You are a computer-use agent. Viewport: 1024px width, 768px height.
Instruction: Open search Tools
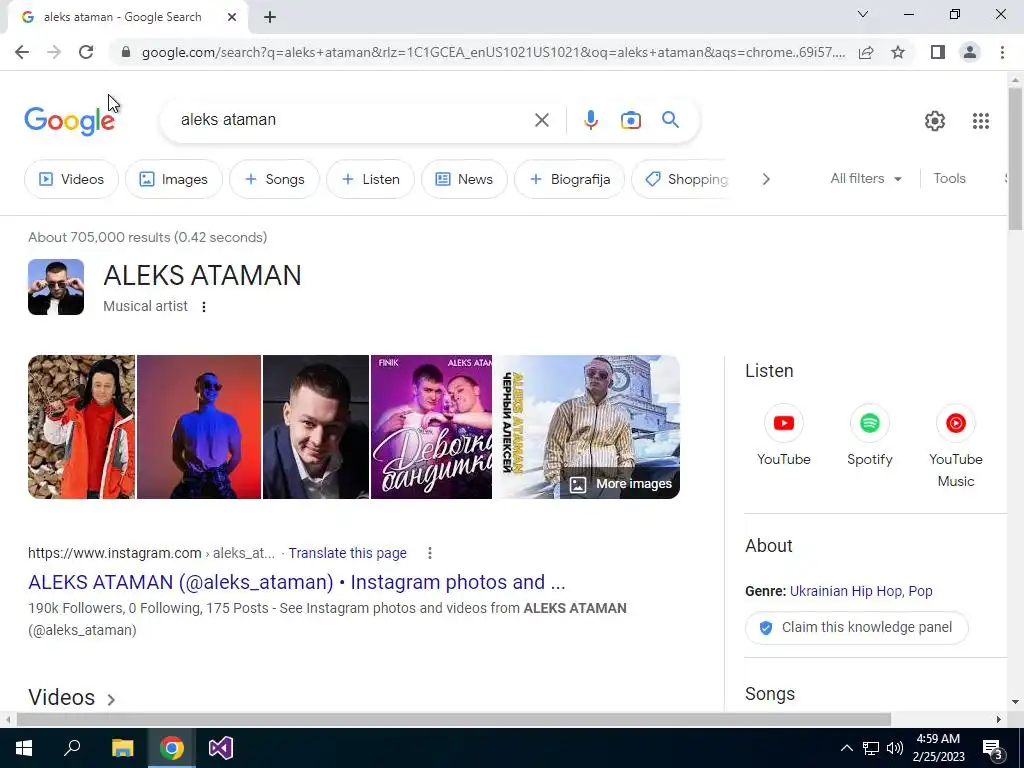pyautogui.click(x=949, y=178)
